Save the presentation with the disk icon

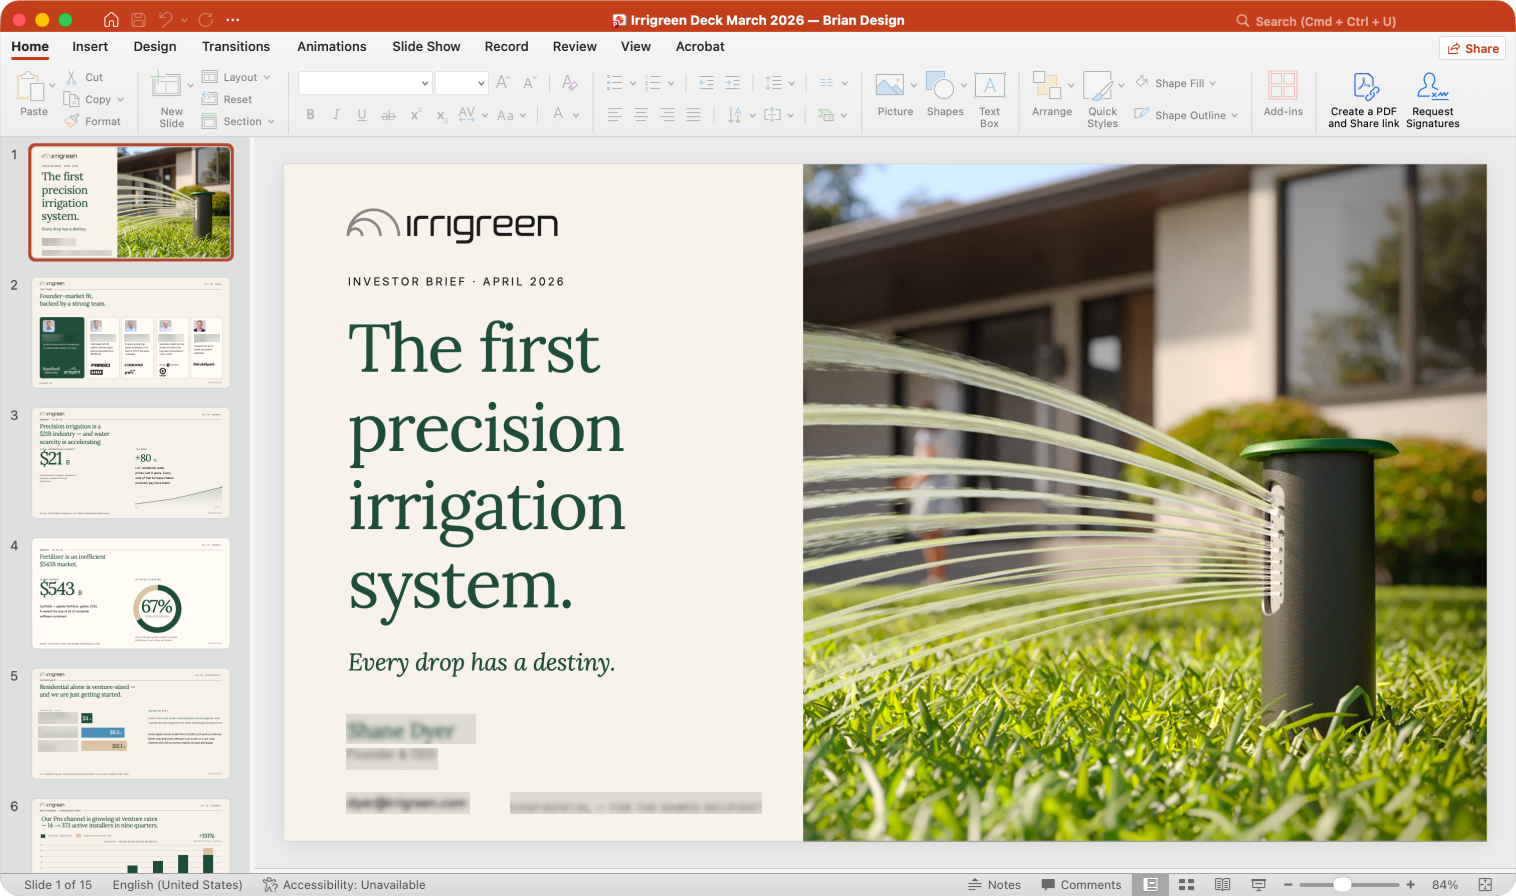[x=138, y=20]
